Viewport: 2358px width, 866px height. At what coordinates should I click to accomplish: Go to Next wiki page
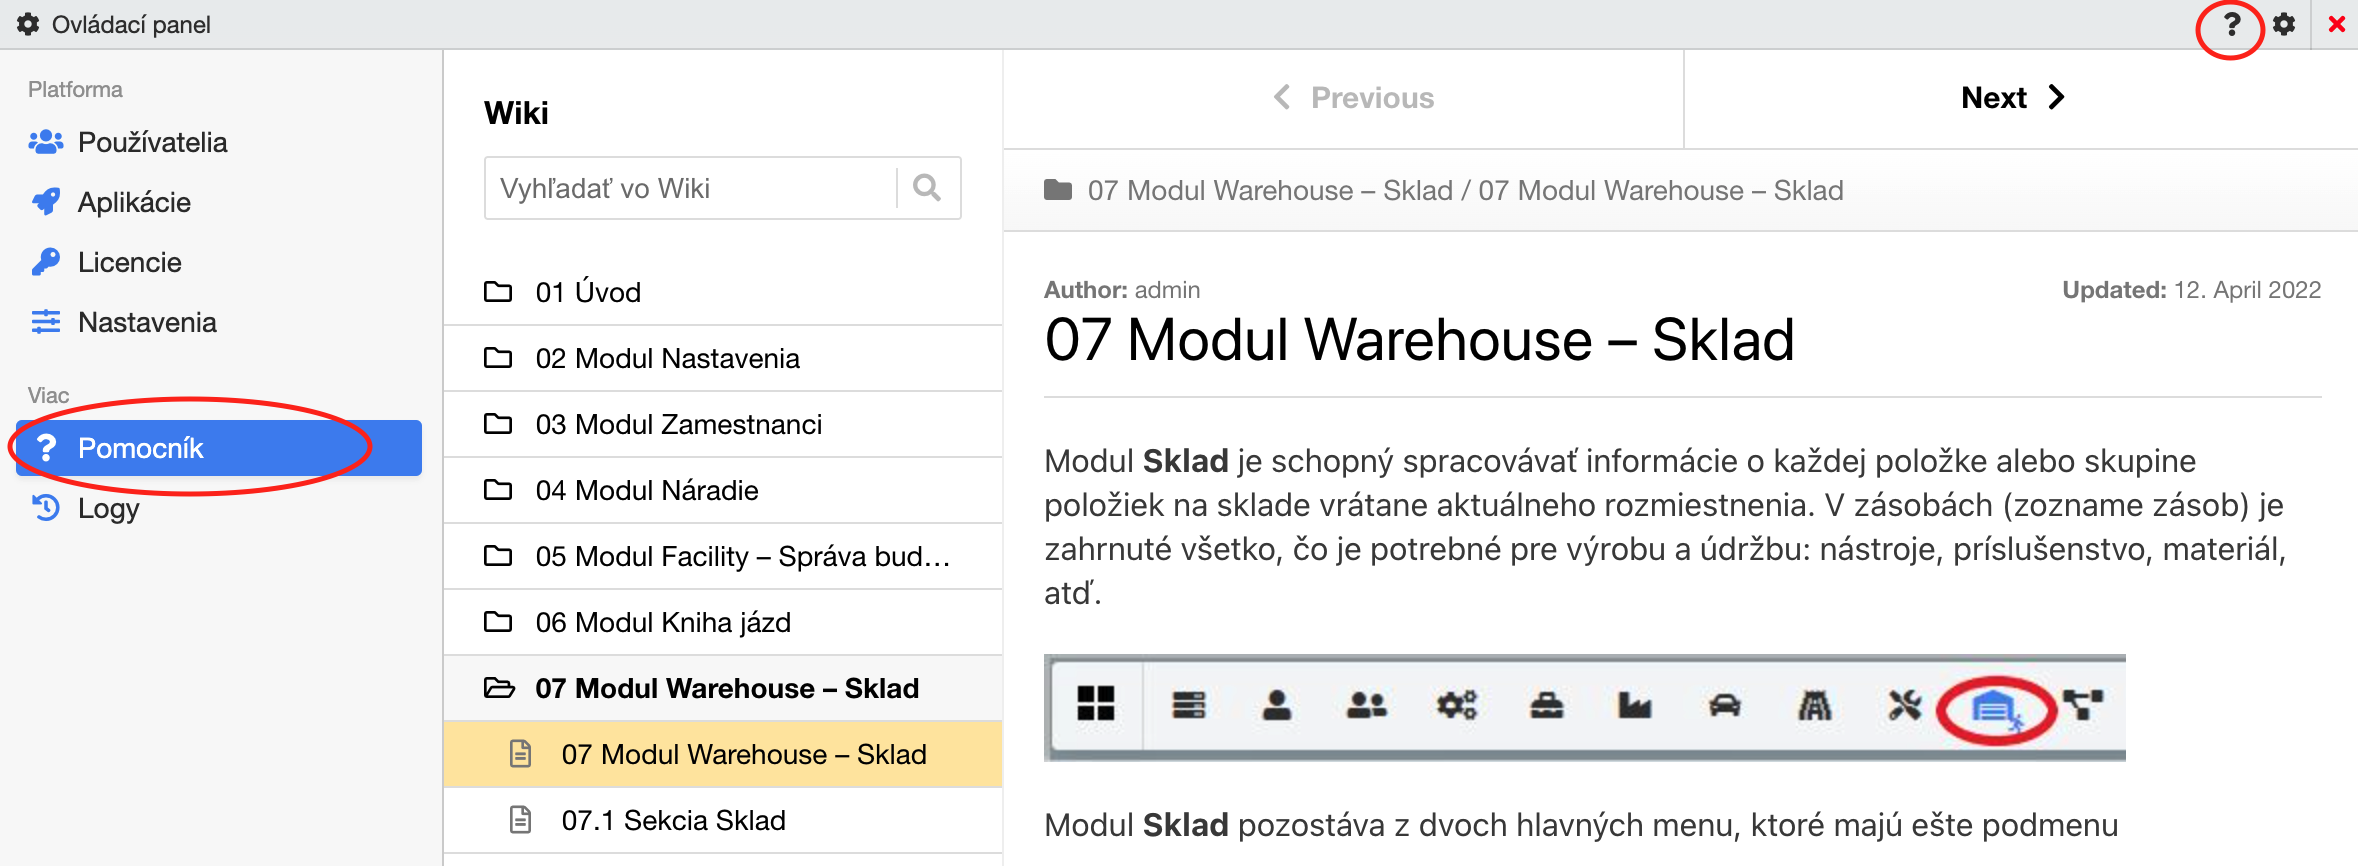coord(2012,98)
